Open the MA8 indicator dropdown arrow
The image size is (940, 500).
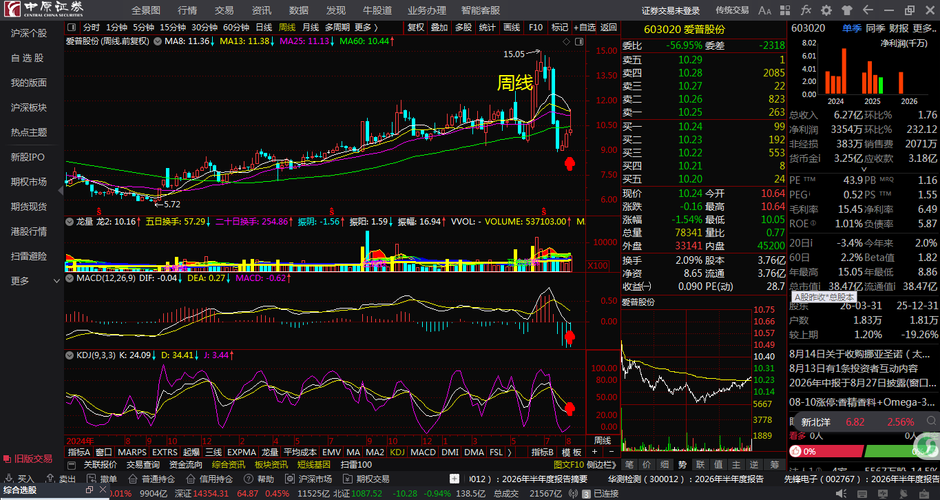(158, 41)
